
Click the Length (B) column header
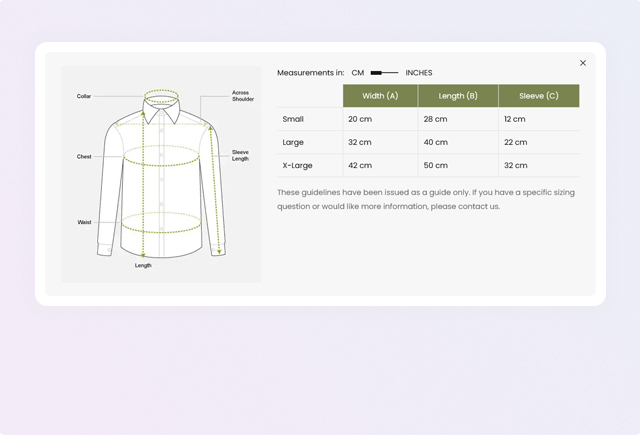458,96
